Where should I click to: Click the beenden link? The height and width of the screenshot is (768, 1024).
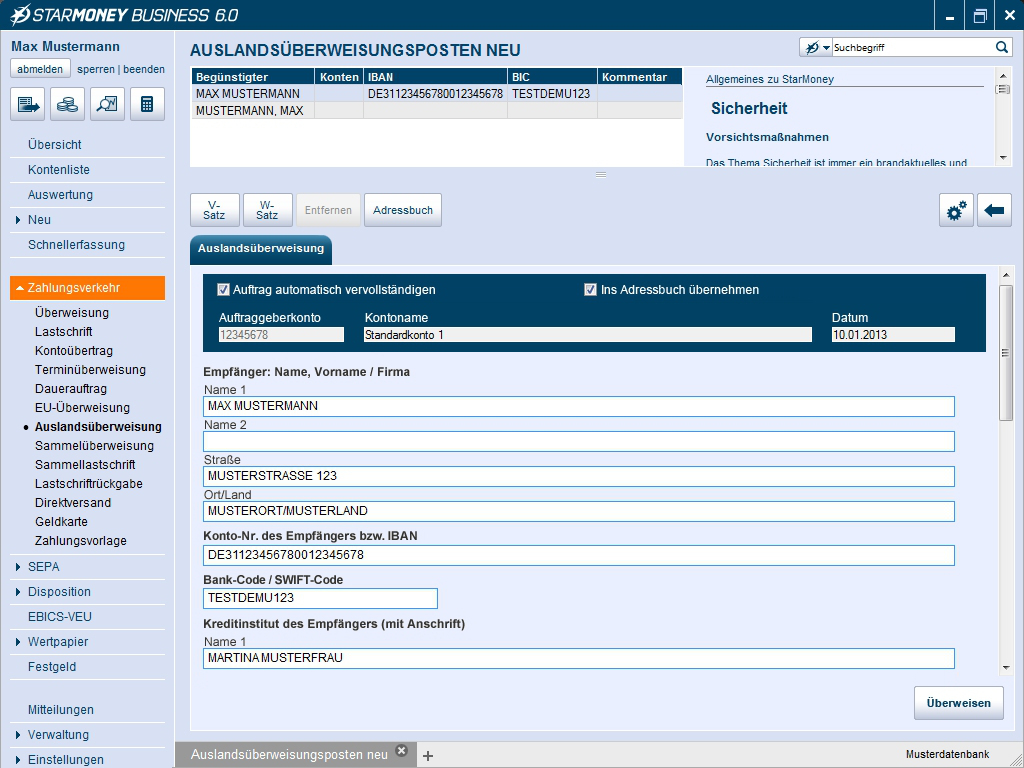tap(144, 69)
